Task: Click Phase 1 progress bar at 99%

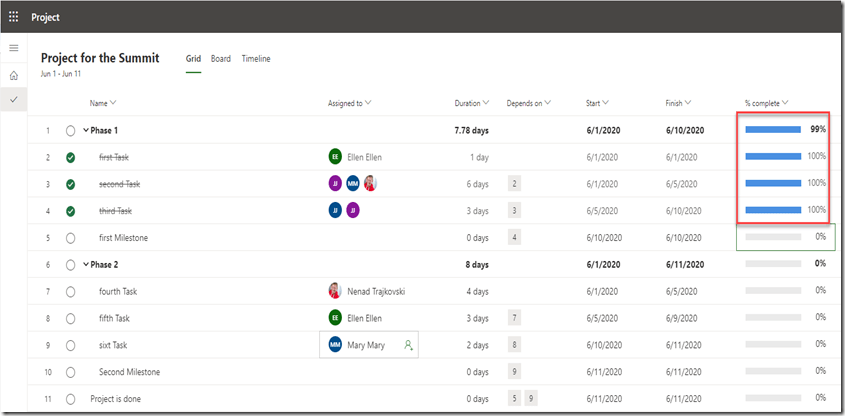Action: (773, 130)
